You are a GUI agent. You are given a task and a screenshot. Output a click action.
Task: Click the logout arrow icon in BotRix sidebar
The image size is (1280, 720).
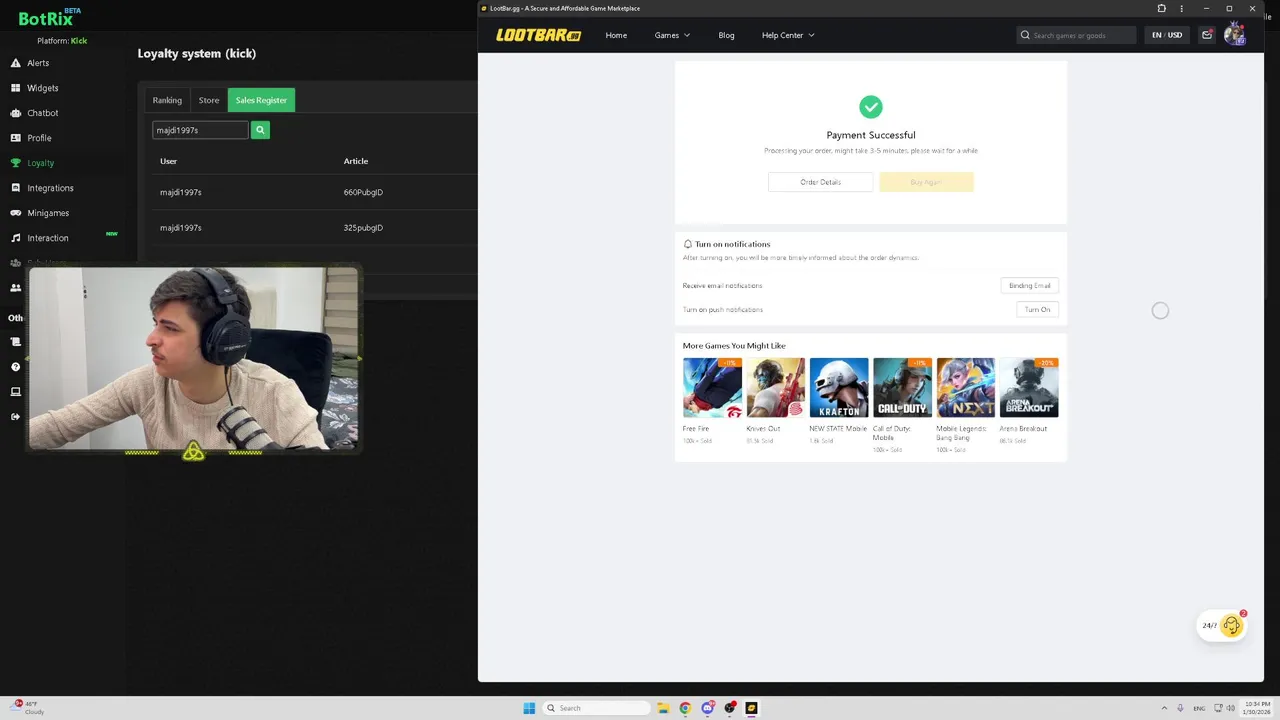click(15, 416)
